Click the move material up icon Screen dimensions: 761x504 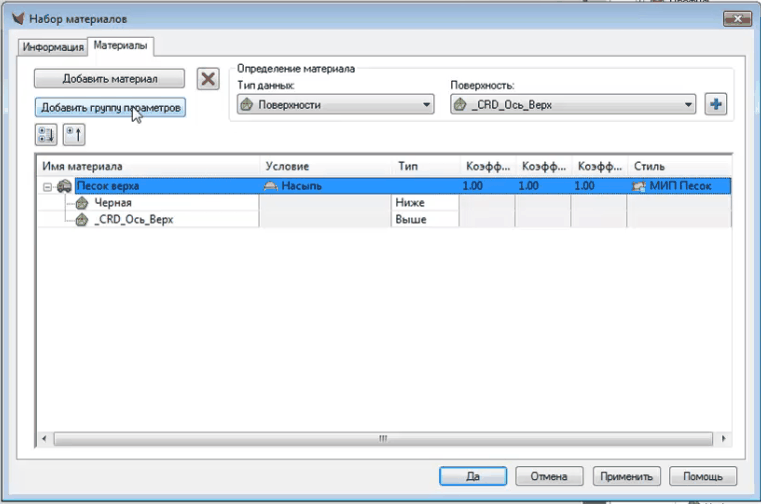pos(72,134)
